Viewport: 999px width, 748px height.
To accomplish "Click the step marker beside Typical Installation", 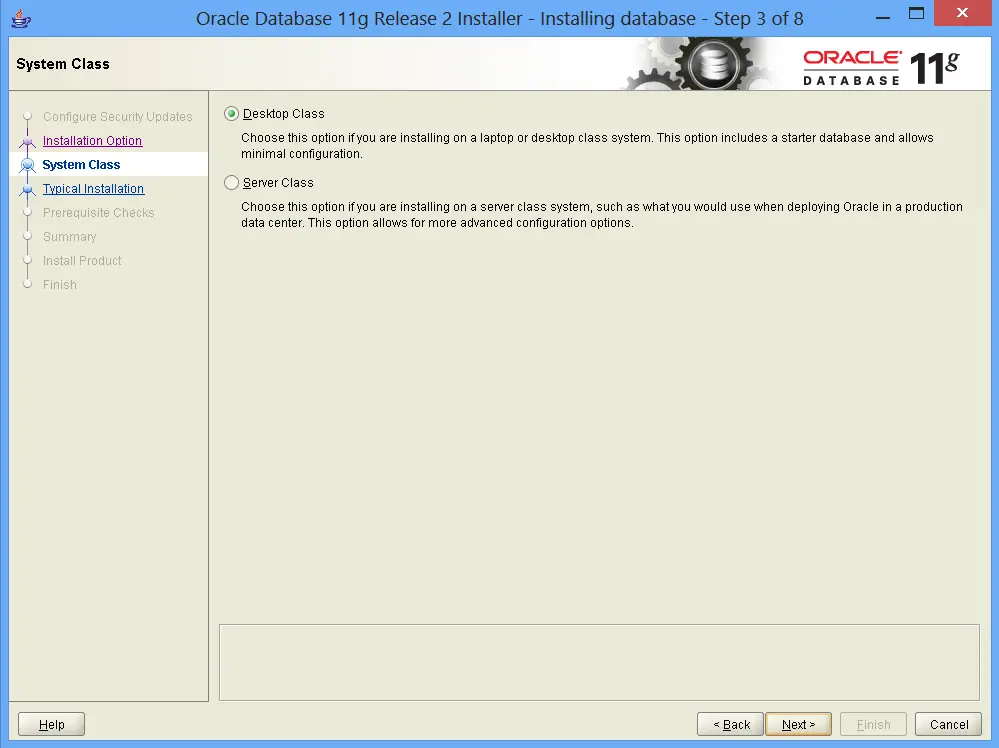I will 28,190.
